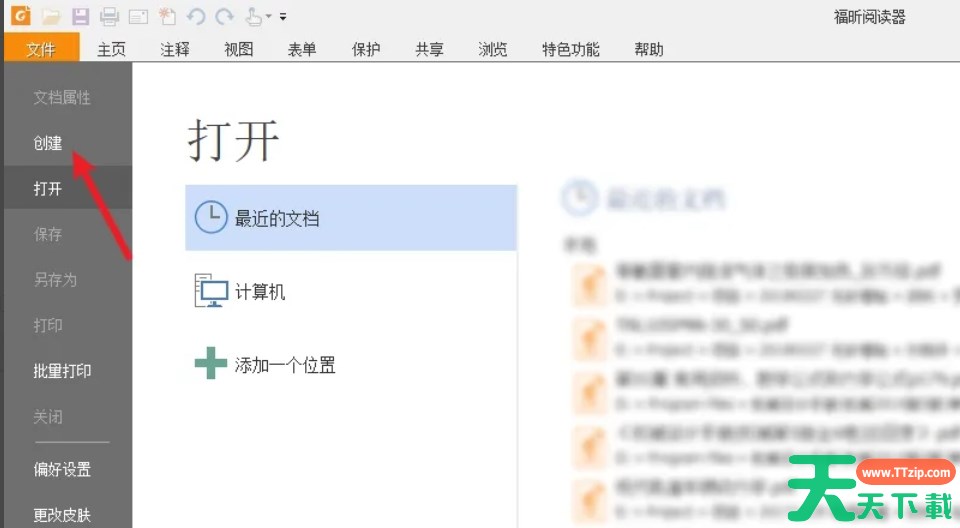Viewport: 960px width, 528px height.
Task: Click the purple save disk icon
Action: pos(81,17)
